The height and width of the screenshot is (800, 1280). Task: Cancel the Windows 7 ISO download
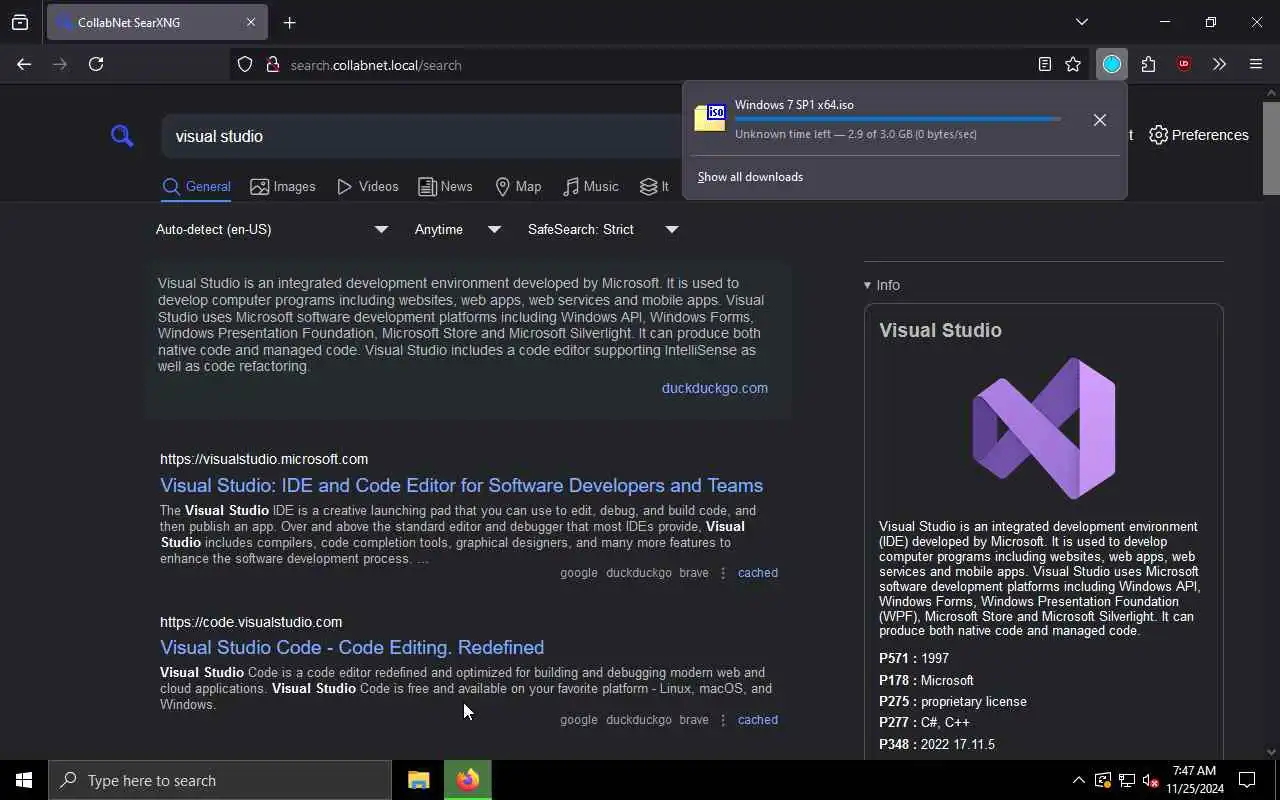[1099, 119]
